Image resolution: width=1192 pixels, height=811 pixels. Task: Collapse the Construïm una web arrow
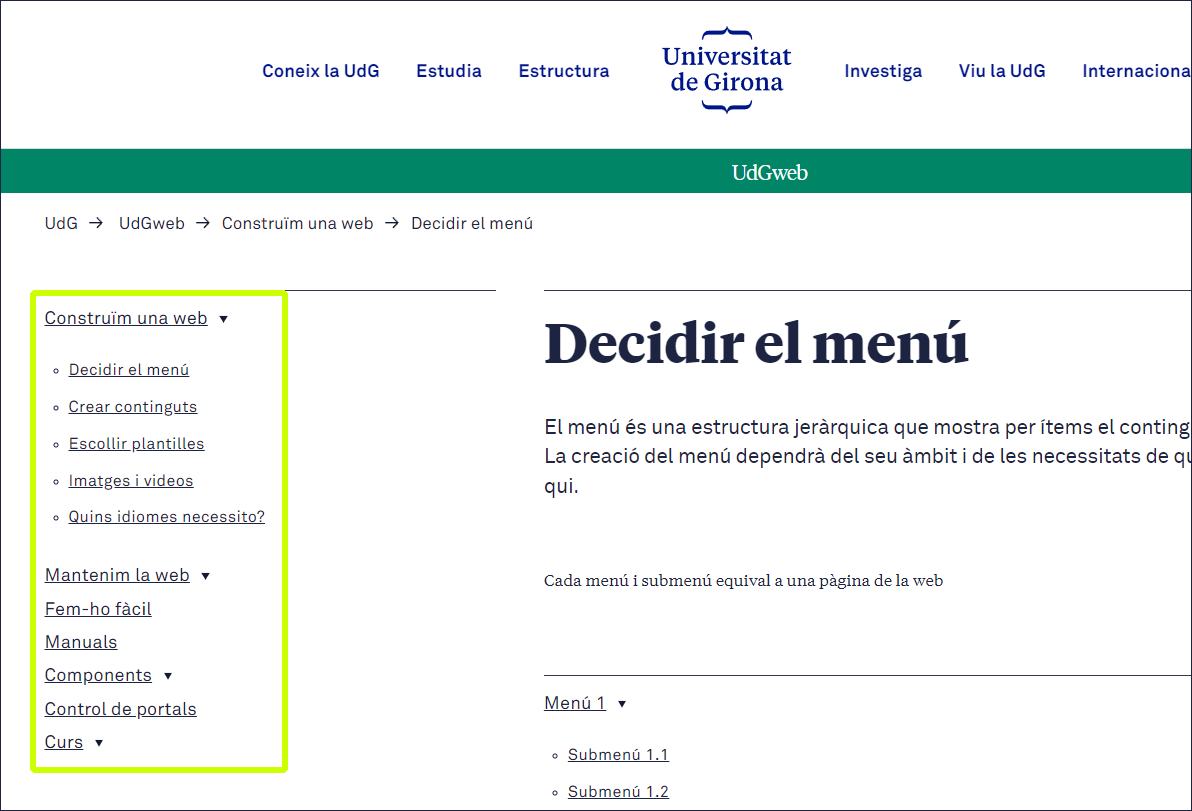(x=223, y=319)
